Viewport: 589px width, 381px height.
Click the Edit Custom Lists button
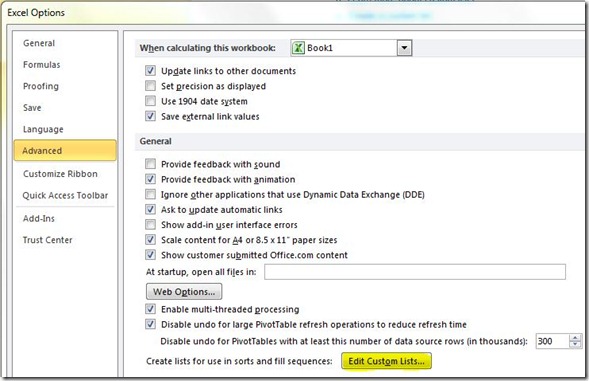(x=386, y=361)
